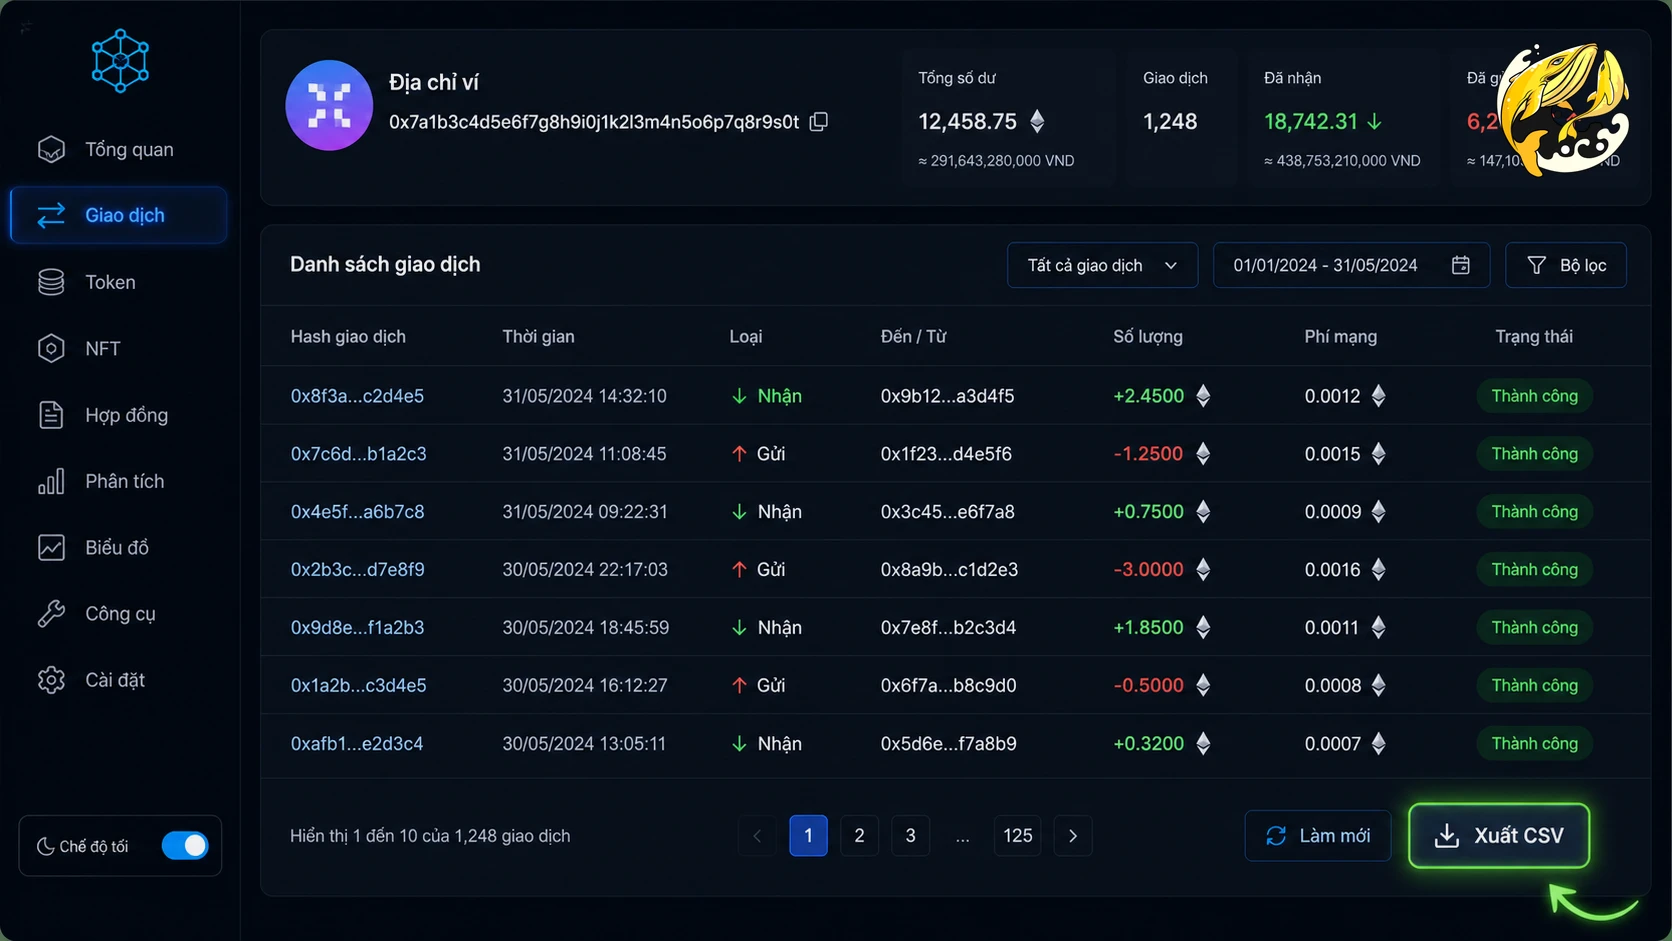Viewport: 1672px width, 941px height.
Task: Open transaction hash 0x1a2b...c3d4e5
Action: pos(358,686)
